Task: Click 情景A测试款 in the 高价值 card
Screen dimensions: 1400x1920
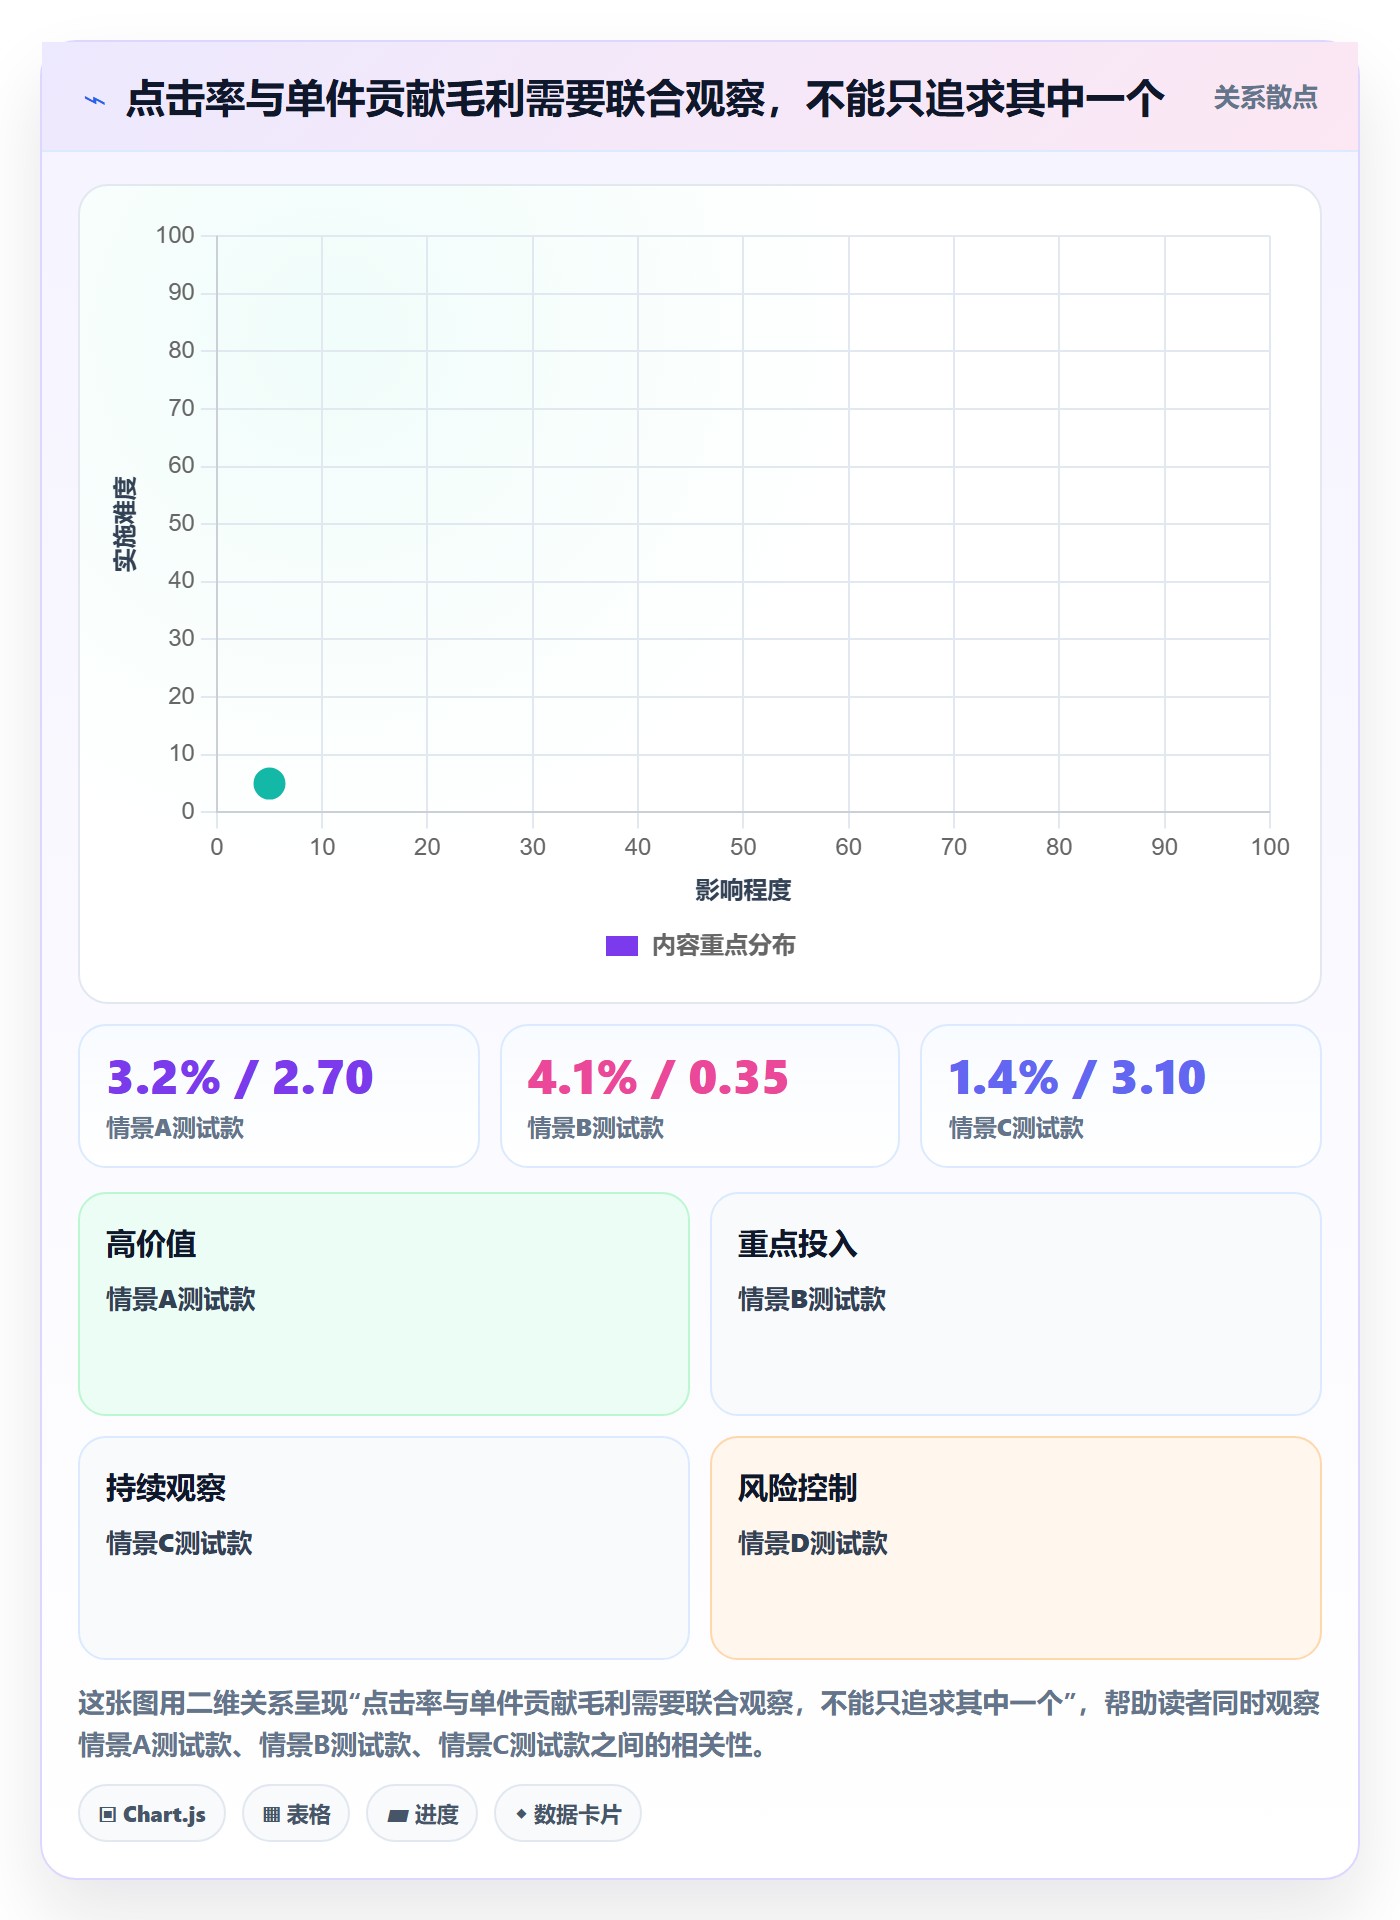Action: point(181,1299)
